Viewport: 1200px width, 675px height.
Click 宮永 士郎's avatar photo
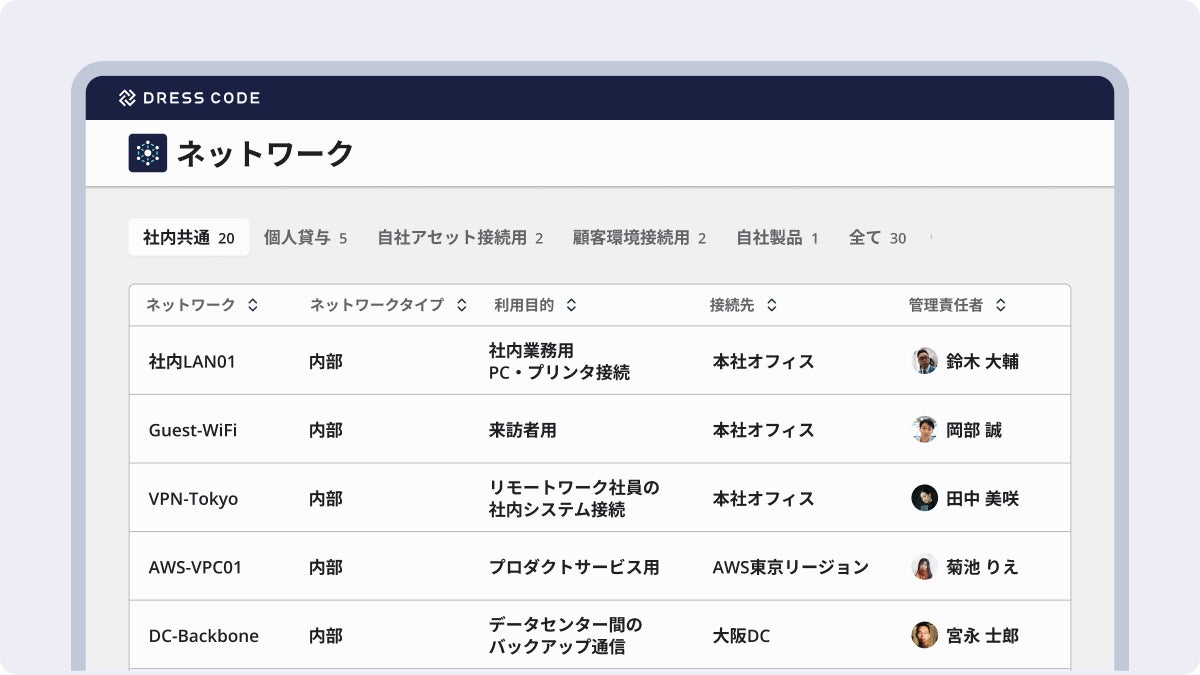924,635
